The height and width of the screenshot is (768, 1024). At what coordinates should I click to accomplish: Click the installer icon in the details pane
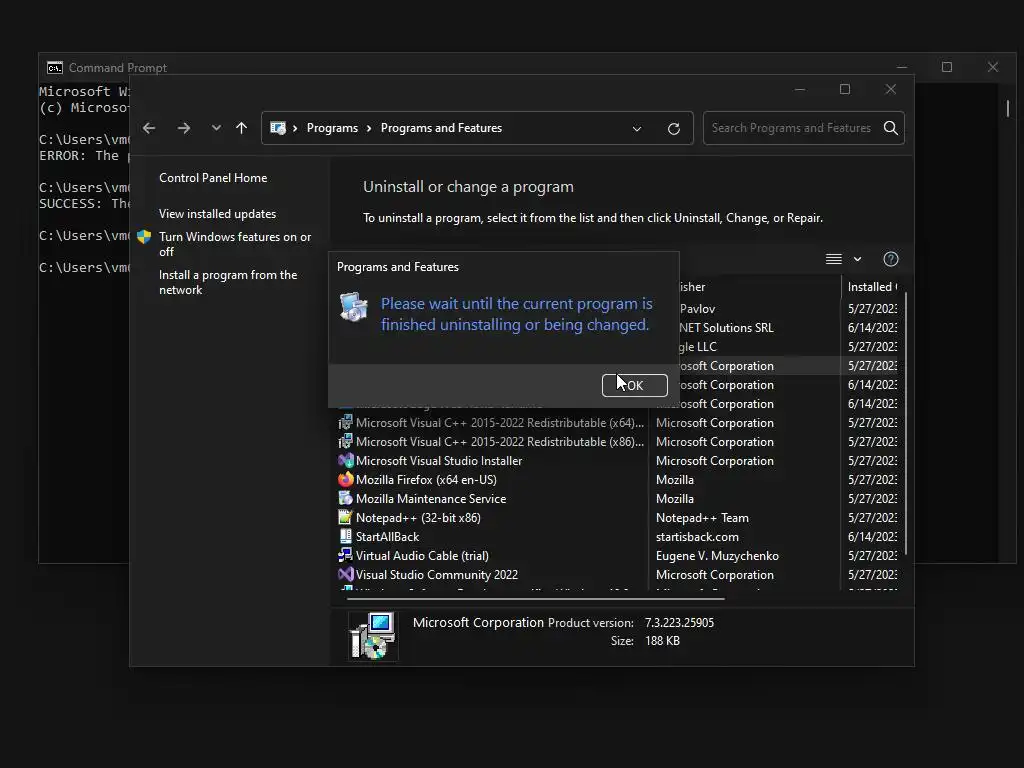pos(372,635)
